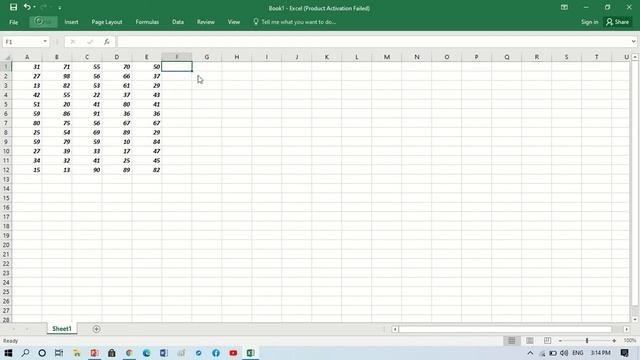Click the horizontal scrollbar right arrow
The image size is (640, 360).
point(627,329)
